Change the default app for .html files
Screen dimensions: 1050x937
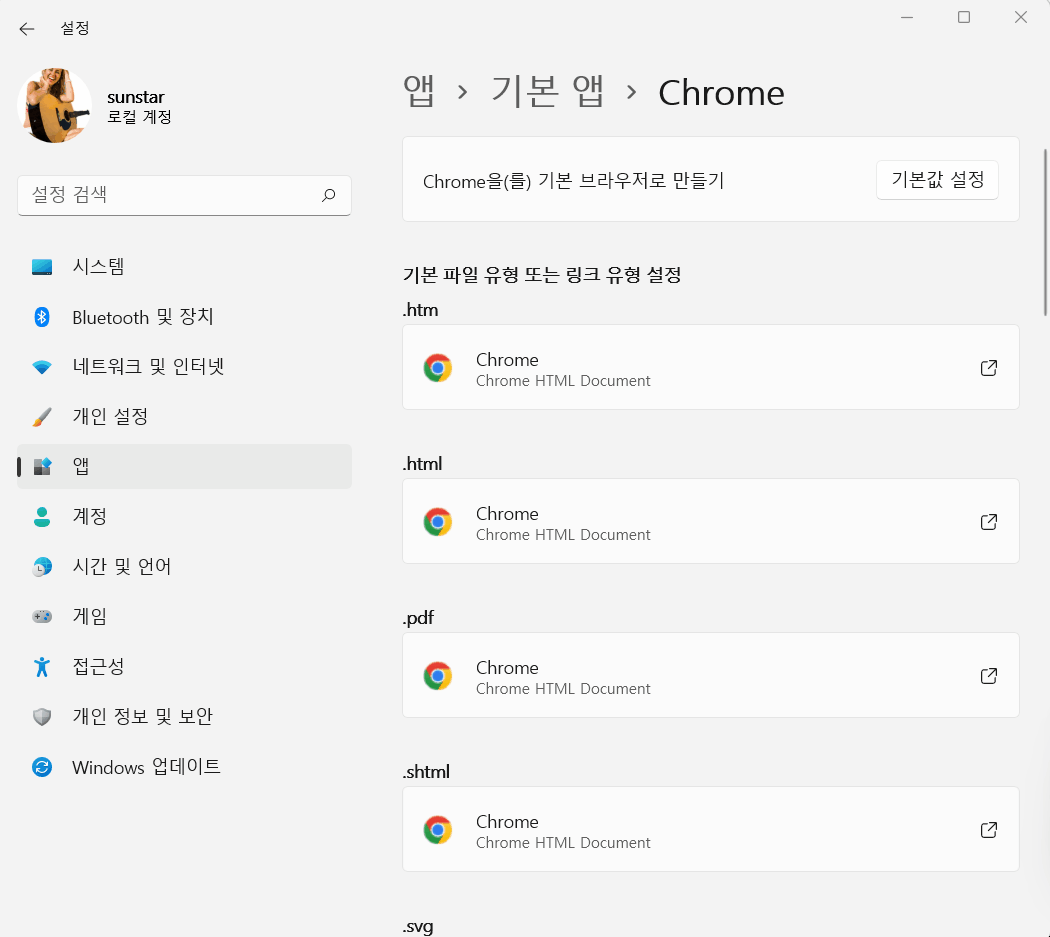tap(710, 521)
